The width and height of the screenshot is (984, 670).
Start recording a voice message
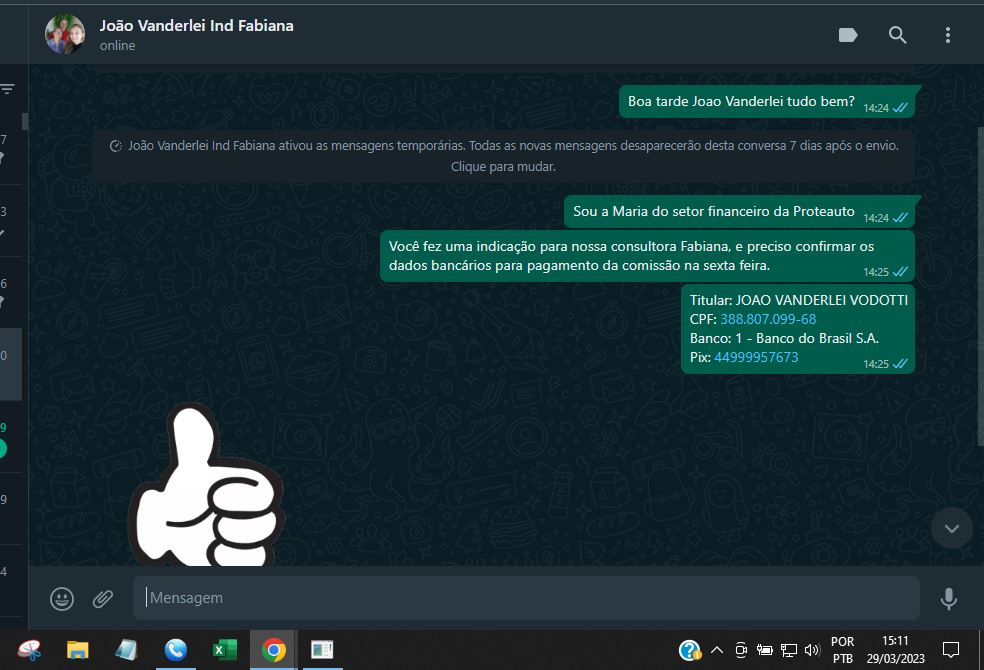click(948, 598)
